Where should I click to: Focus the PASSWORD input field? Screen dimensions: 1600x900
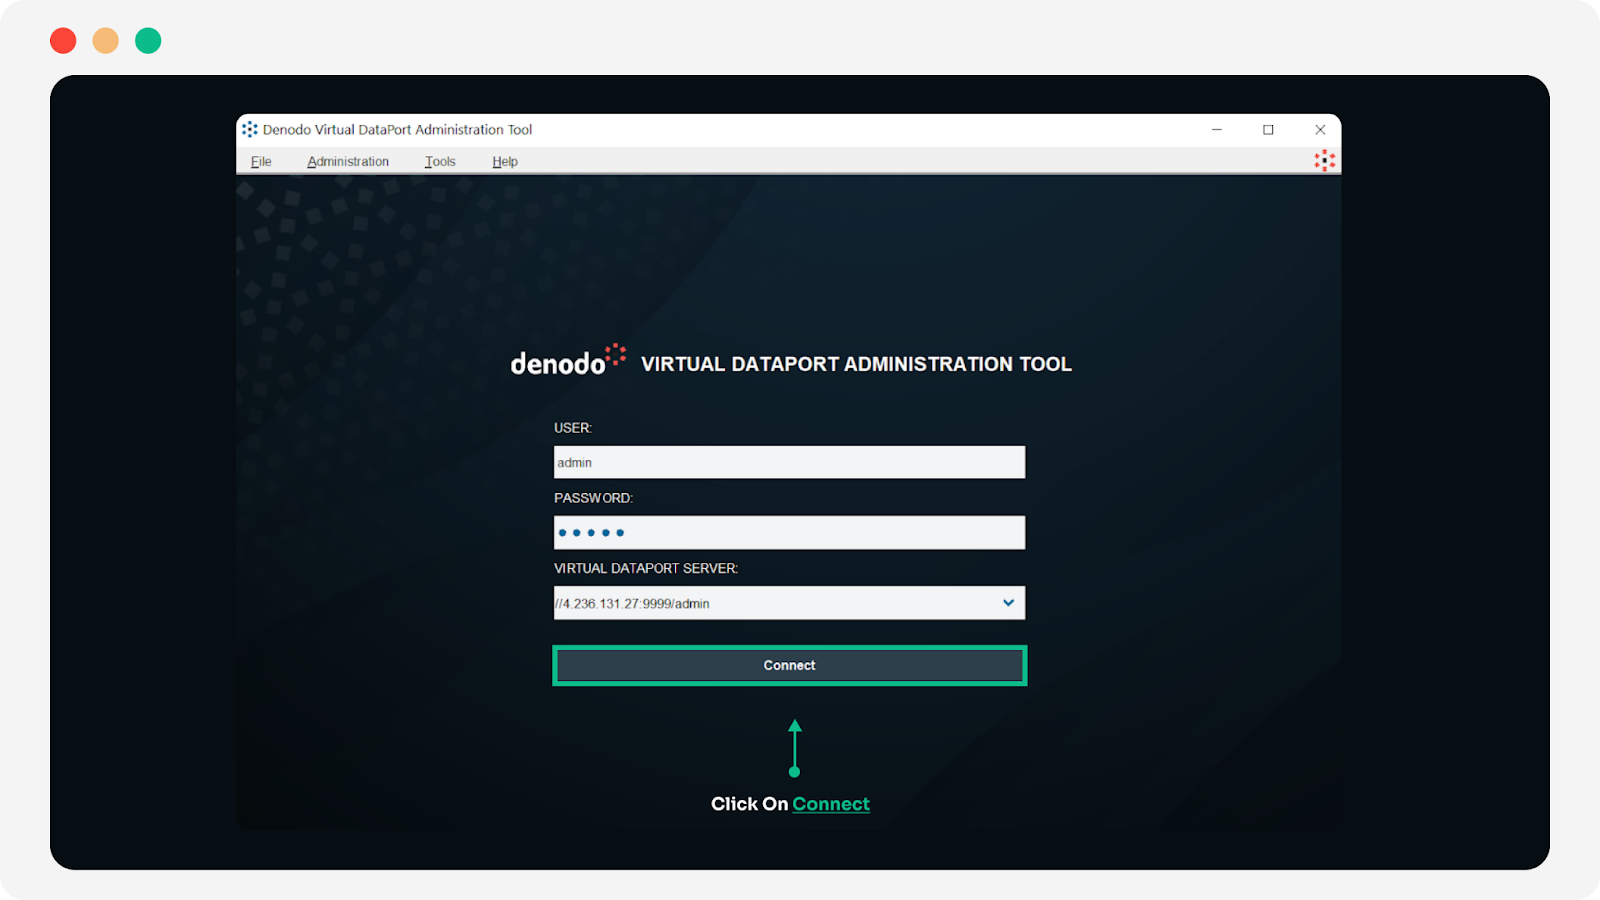click(x=789, y=532)
